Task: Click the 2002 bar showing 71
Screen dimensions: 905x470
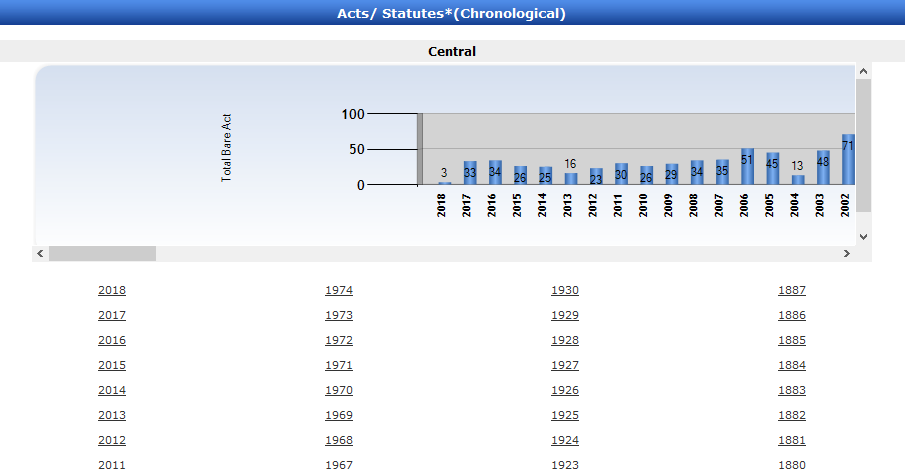Action: 848,160
